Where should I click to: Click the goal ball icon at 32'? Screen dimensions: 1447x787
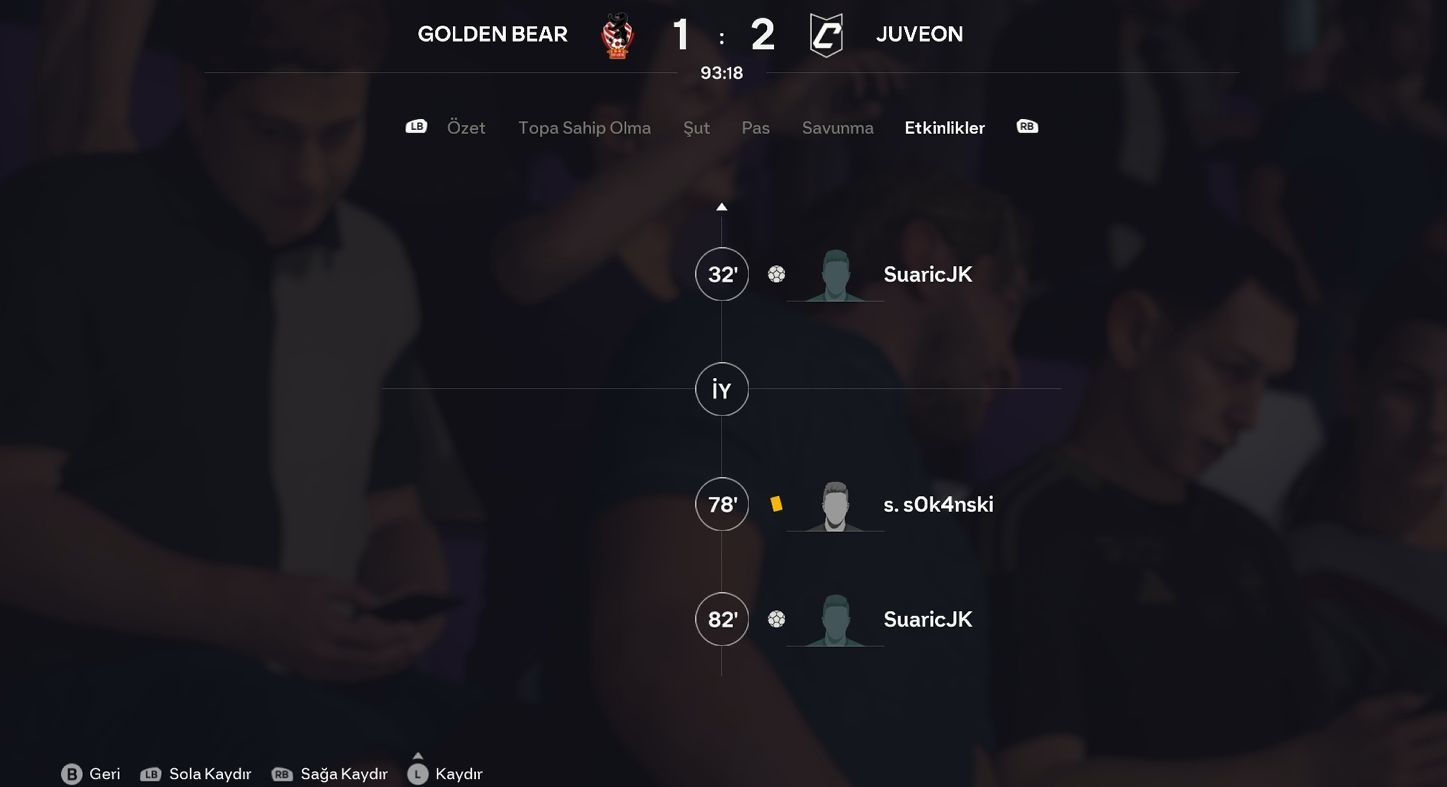pyautogui.click(x=776, y=274)
